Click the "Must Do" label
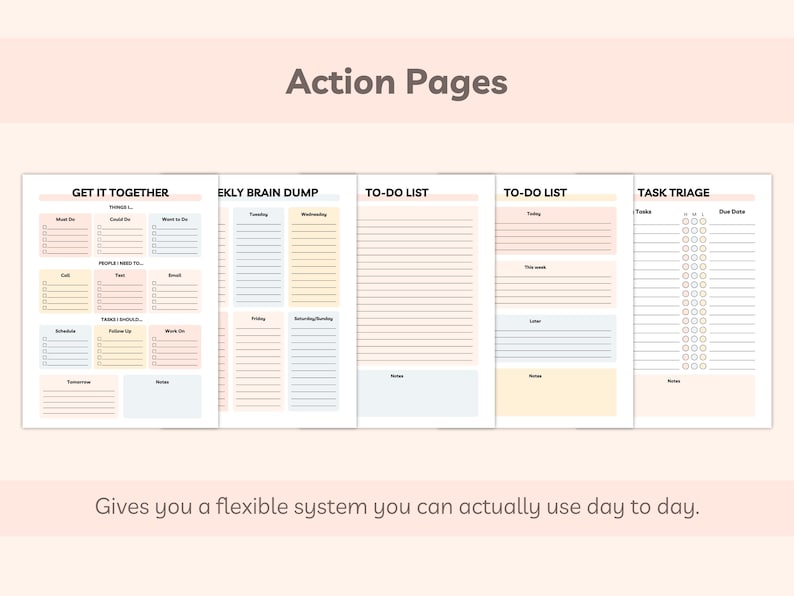The height and width of the screenshot is (596, 794). [65, 219]
